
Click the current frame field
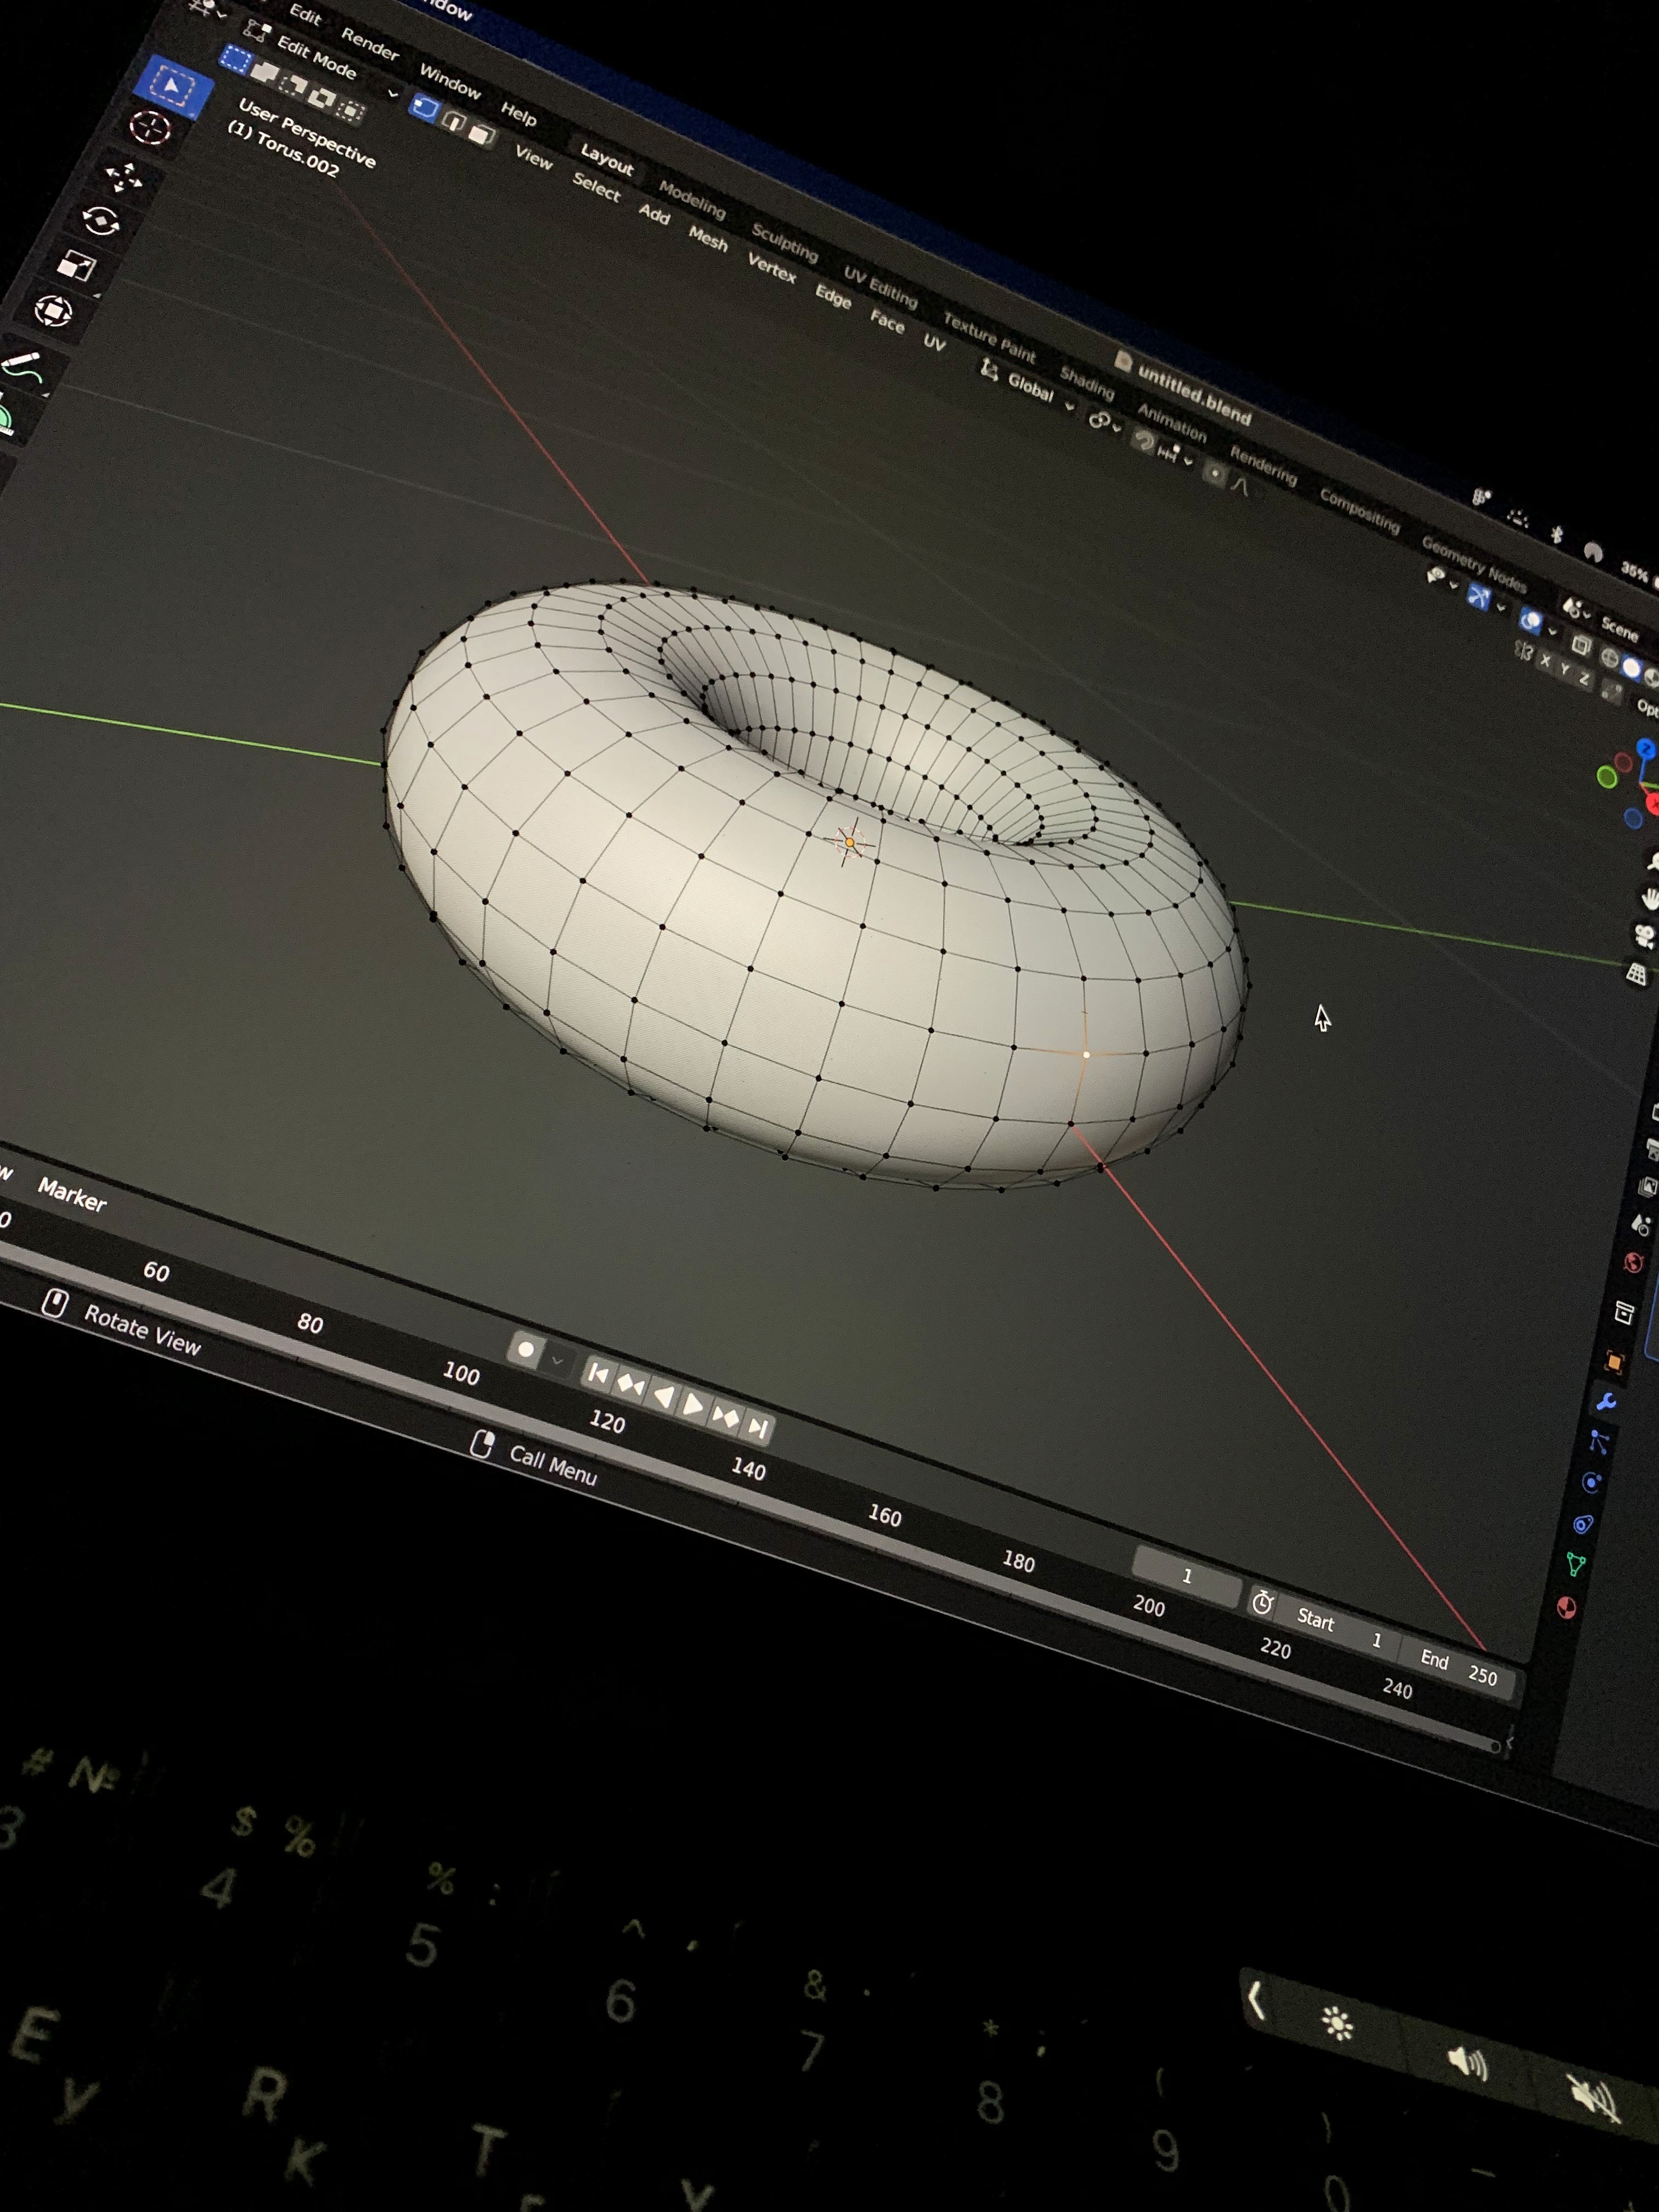click(1188, 1576)
